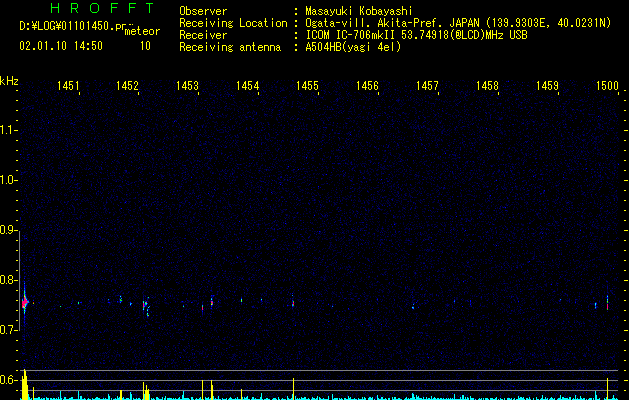Click the Ogata-vill. Akita-Pref. JAPAN location text
Viewport: 629px width, 400px height.
[x=458, y=23]
